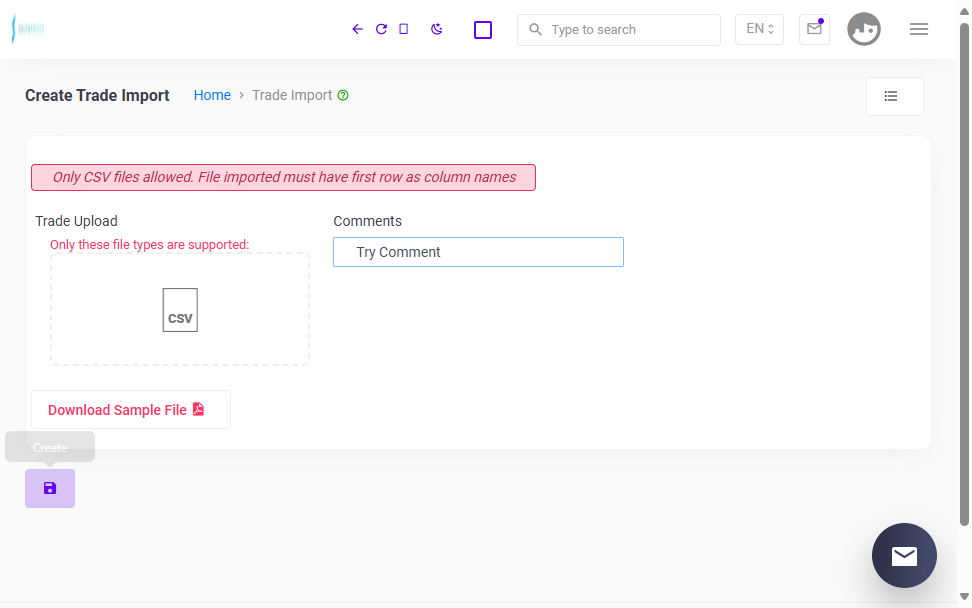Toggle dark mode with the moon icon

[436, 29]
